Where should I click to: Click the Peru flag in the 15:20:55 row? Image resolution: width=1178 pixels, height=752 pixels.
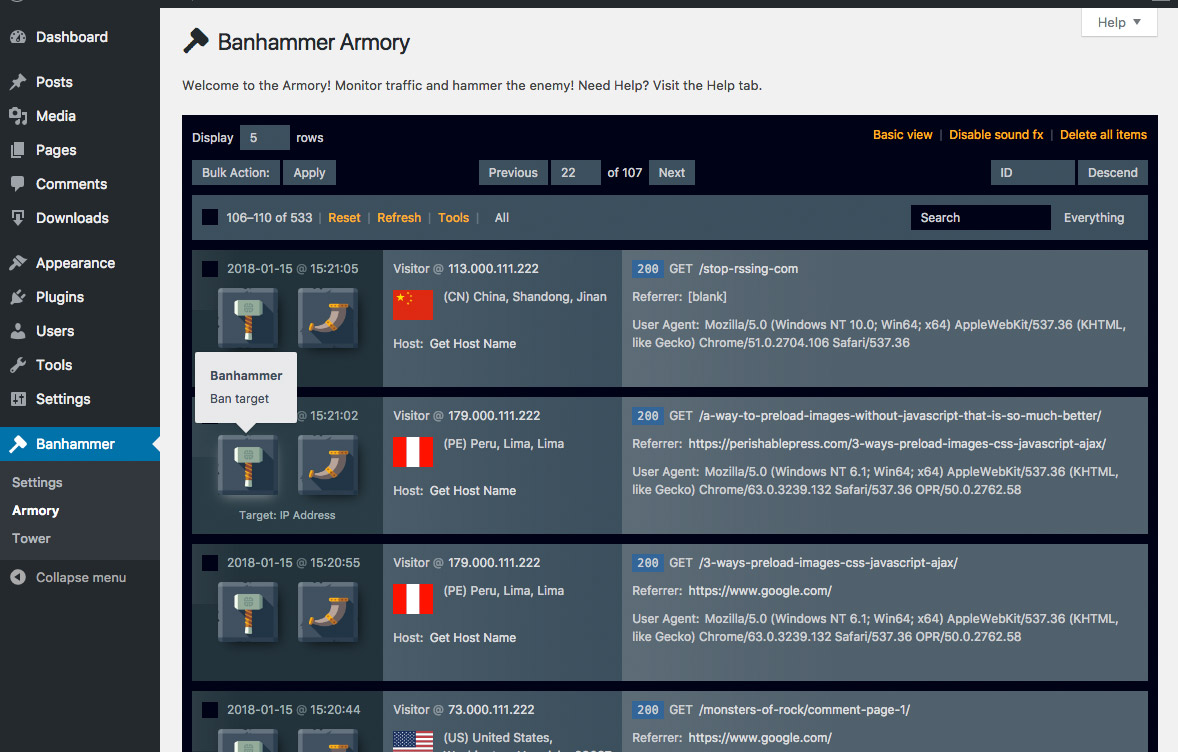point(413,599)
